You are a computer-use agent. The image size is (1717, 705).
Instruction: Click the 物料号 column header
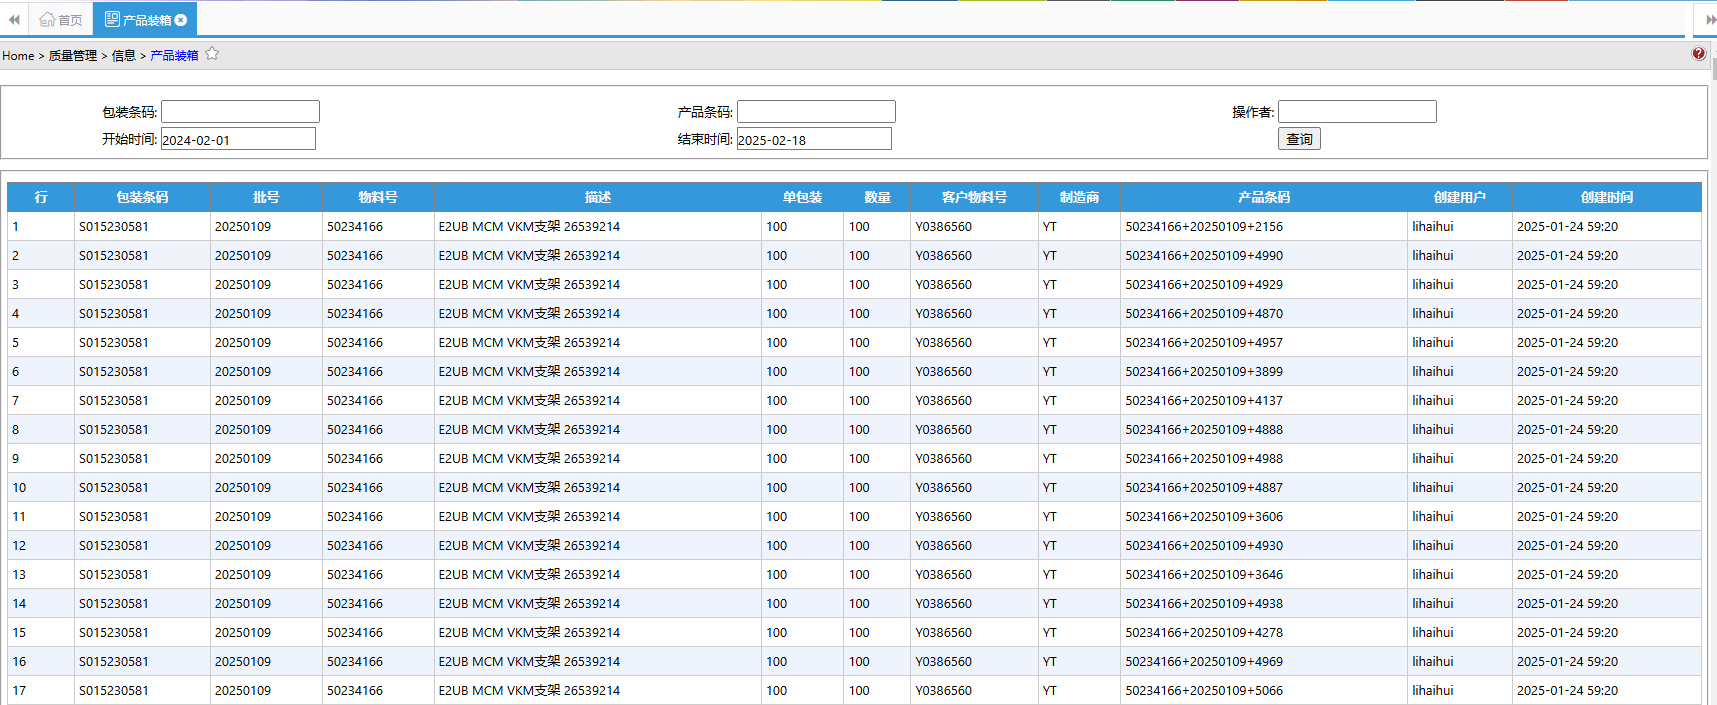tap(378, 197)
